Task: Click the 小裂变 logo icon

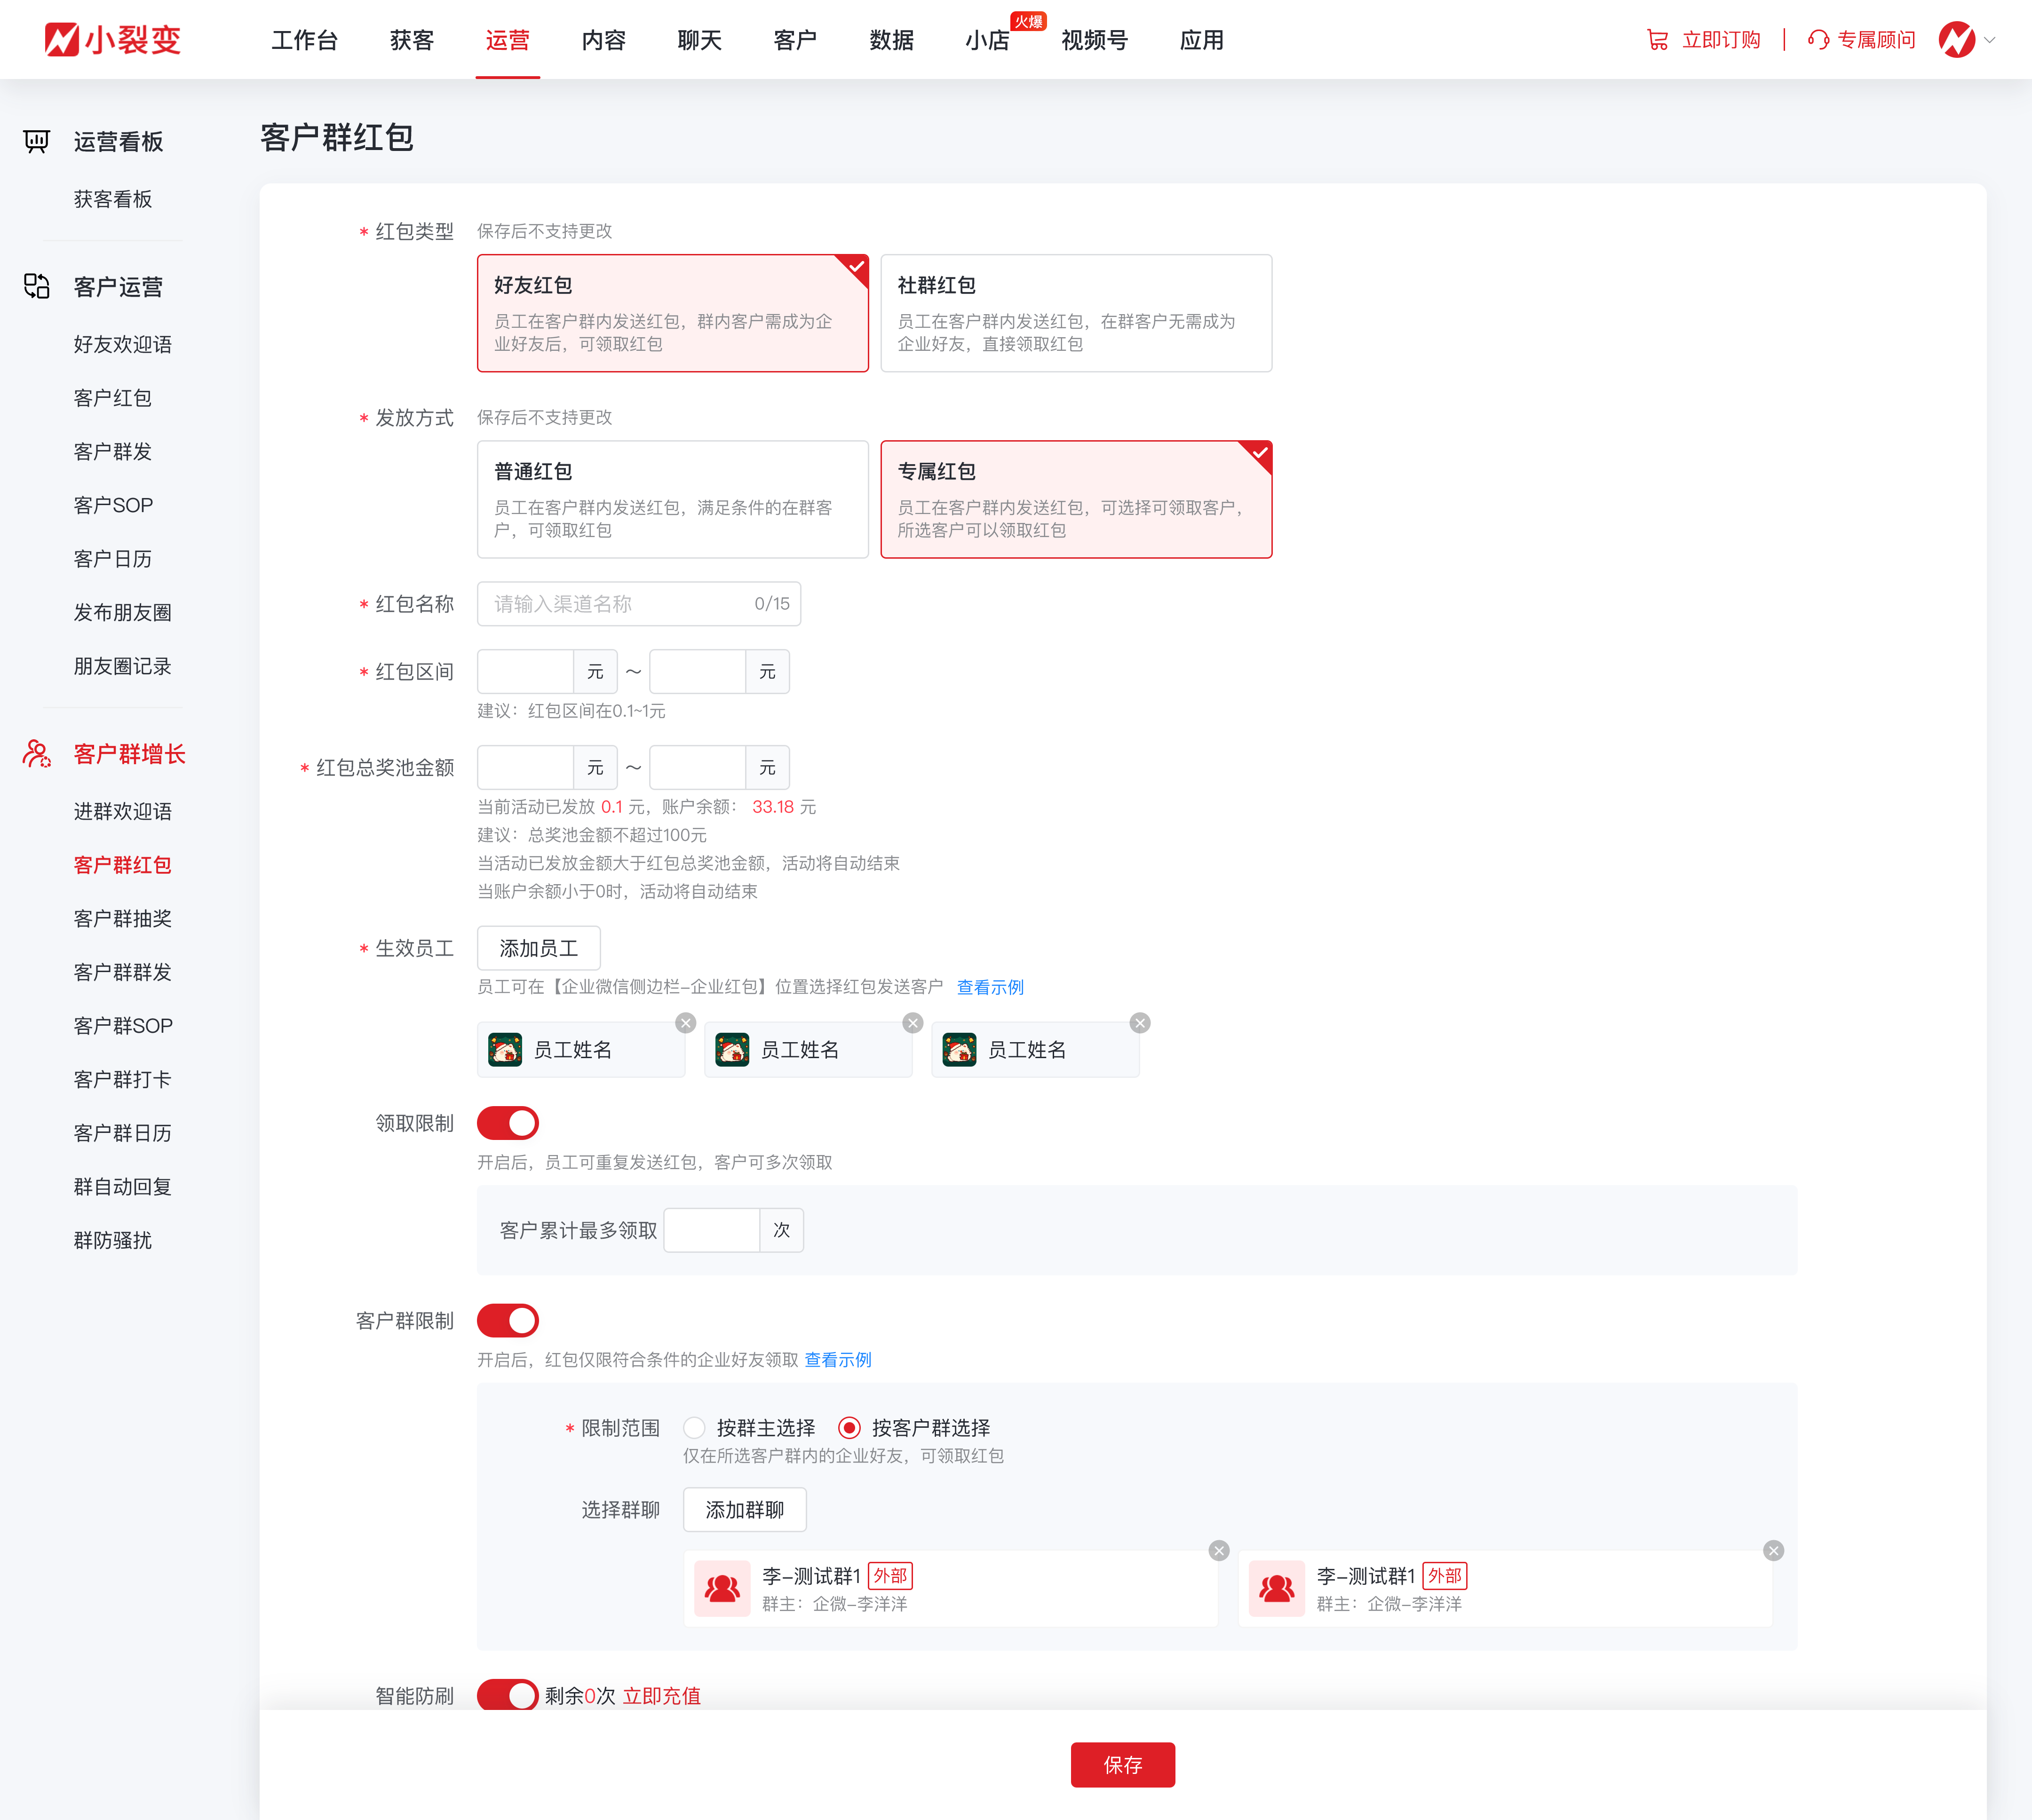Action: 62,40
